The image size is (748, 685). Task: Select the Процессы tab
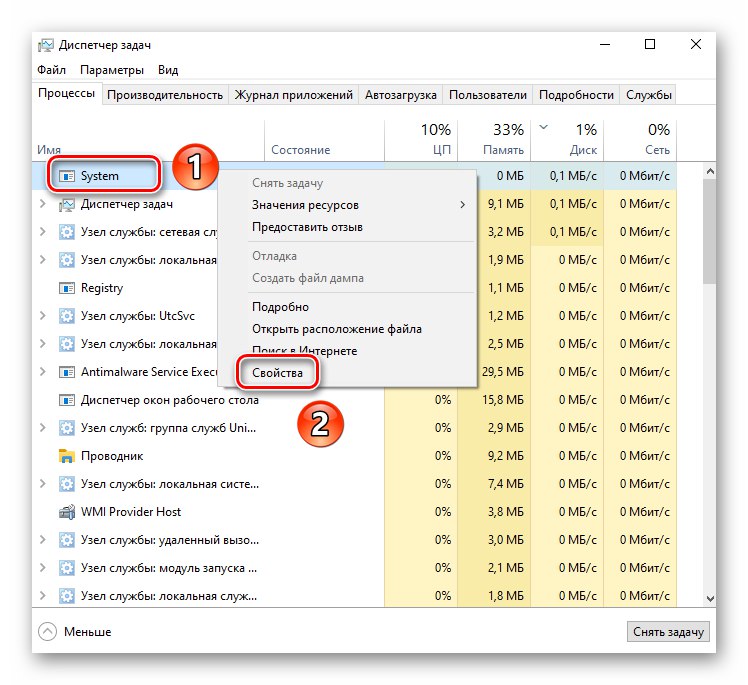click(x=67, y=93)
